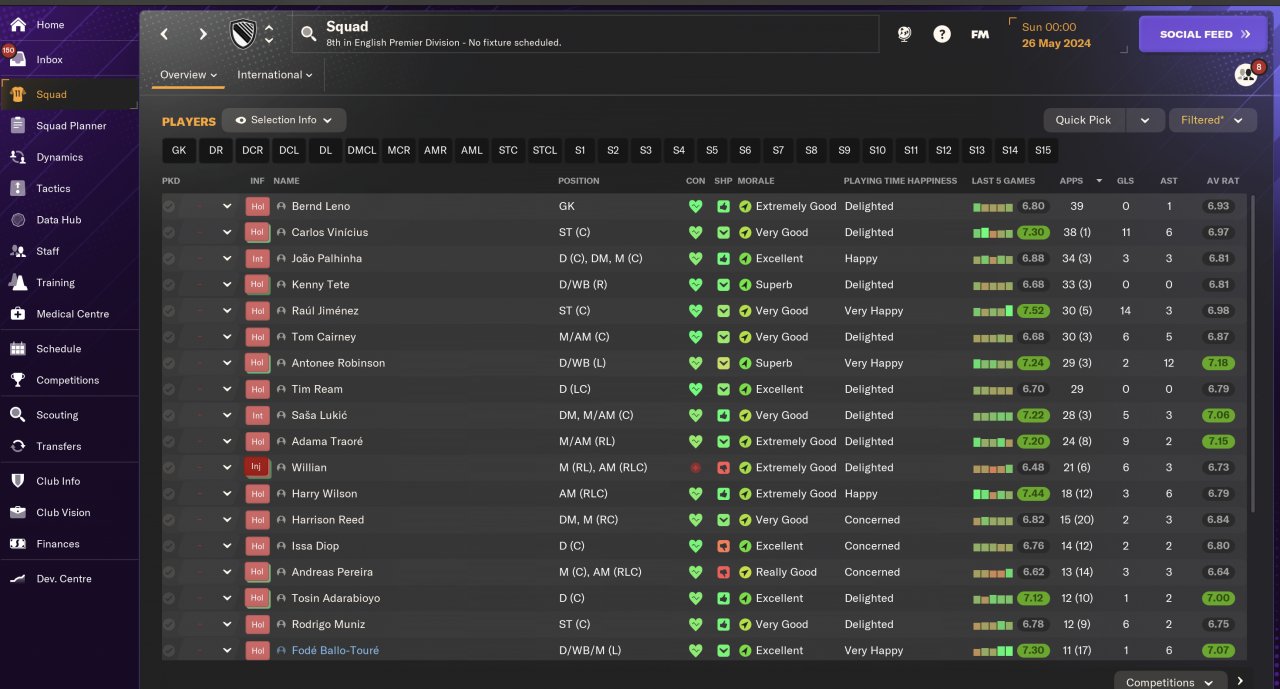1280x689 pixels.
Task: Click the forward navigation arrow
Action: [x=203, y=34]
